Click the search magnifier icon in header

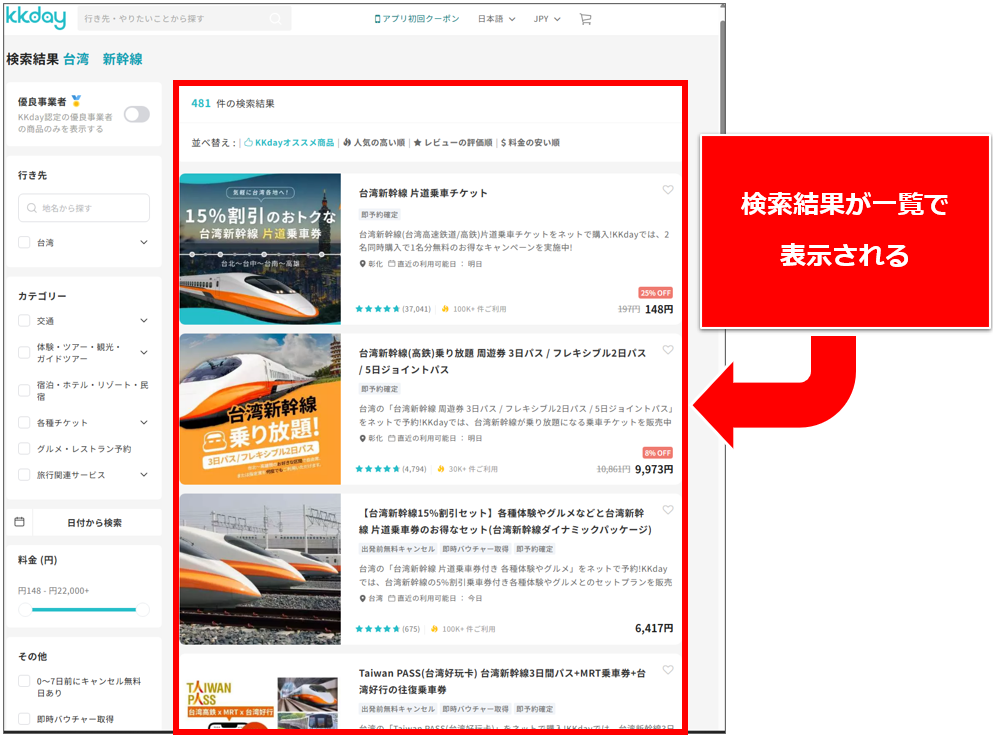275,19
